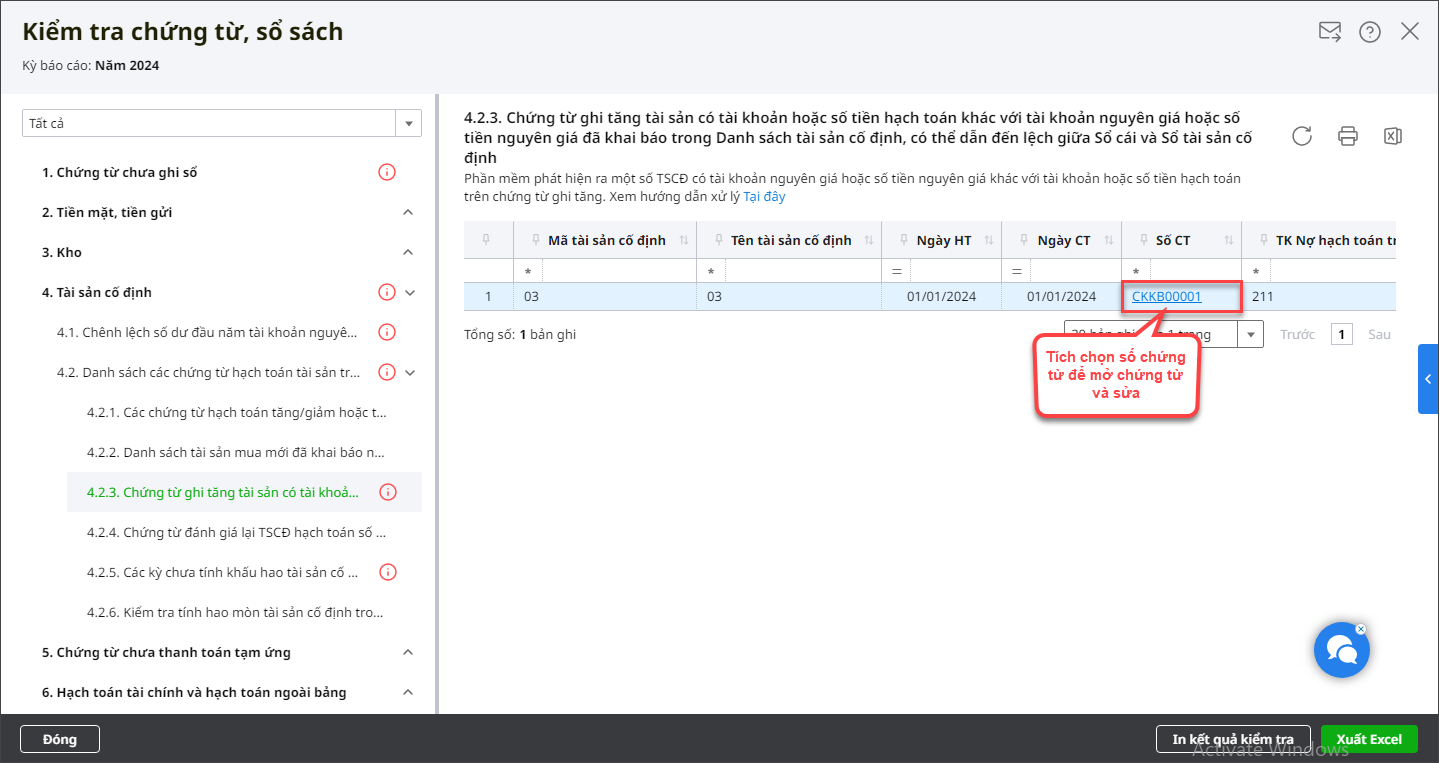This screenshot has width=1439, height=763.
Task: Focus the Tên tài sản cố định filter box
Action: [802, 272]
